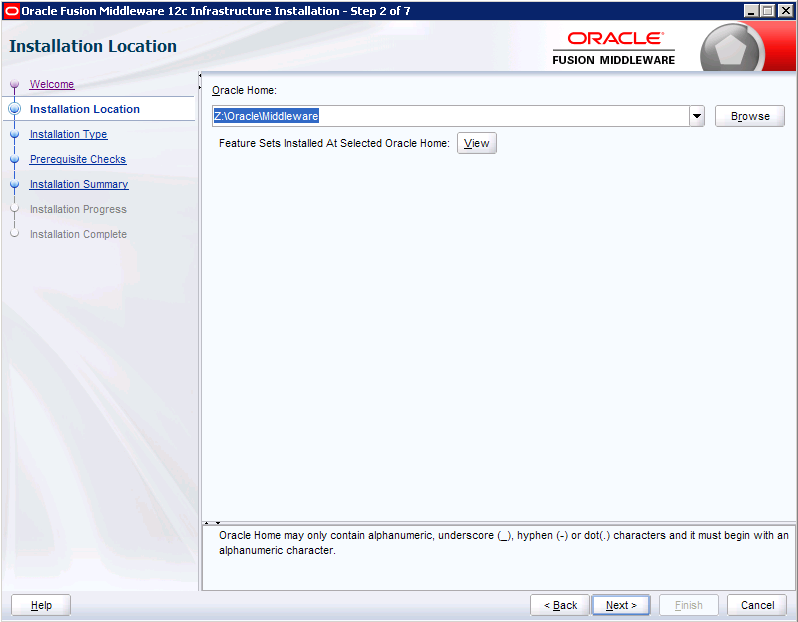Go Back to the previous step
Image resolution: width=798 pixels, height=622 pixels.
point(560,605)
